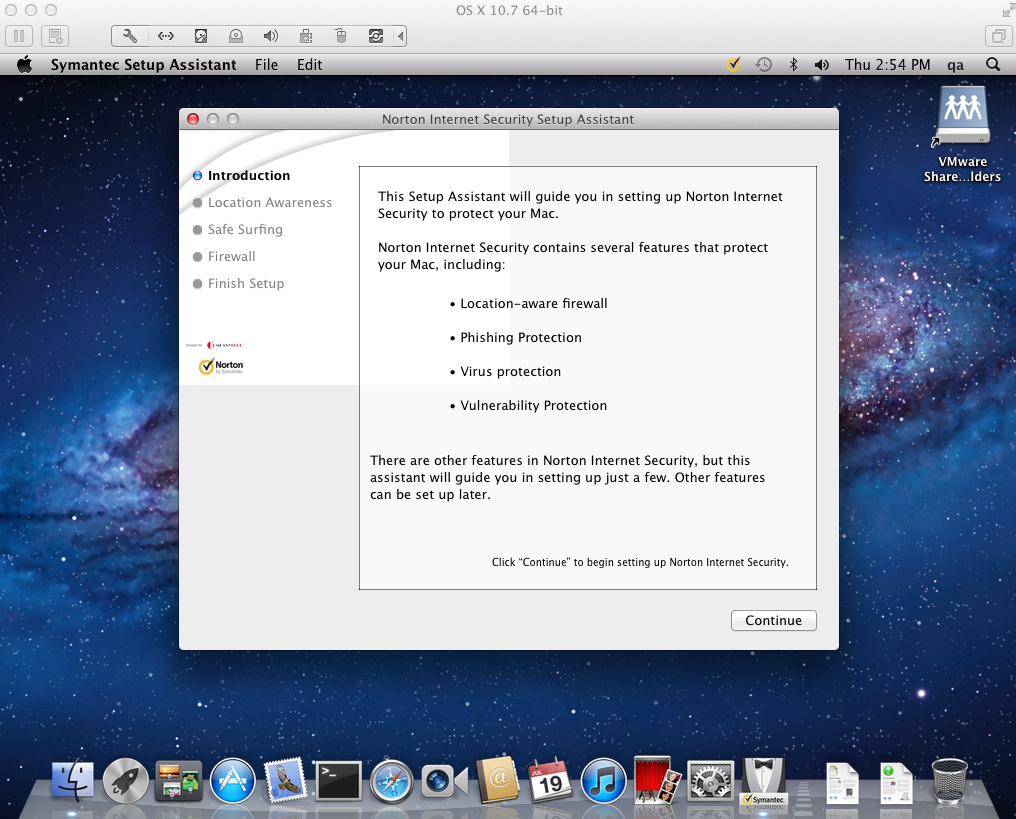Collapse the VMware device toolbar arrow
Screen dimensions: 1016x819
click(x=401, y=36)
